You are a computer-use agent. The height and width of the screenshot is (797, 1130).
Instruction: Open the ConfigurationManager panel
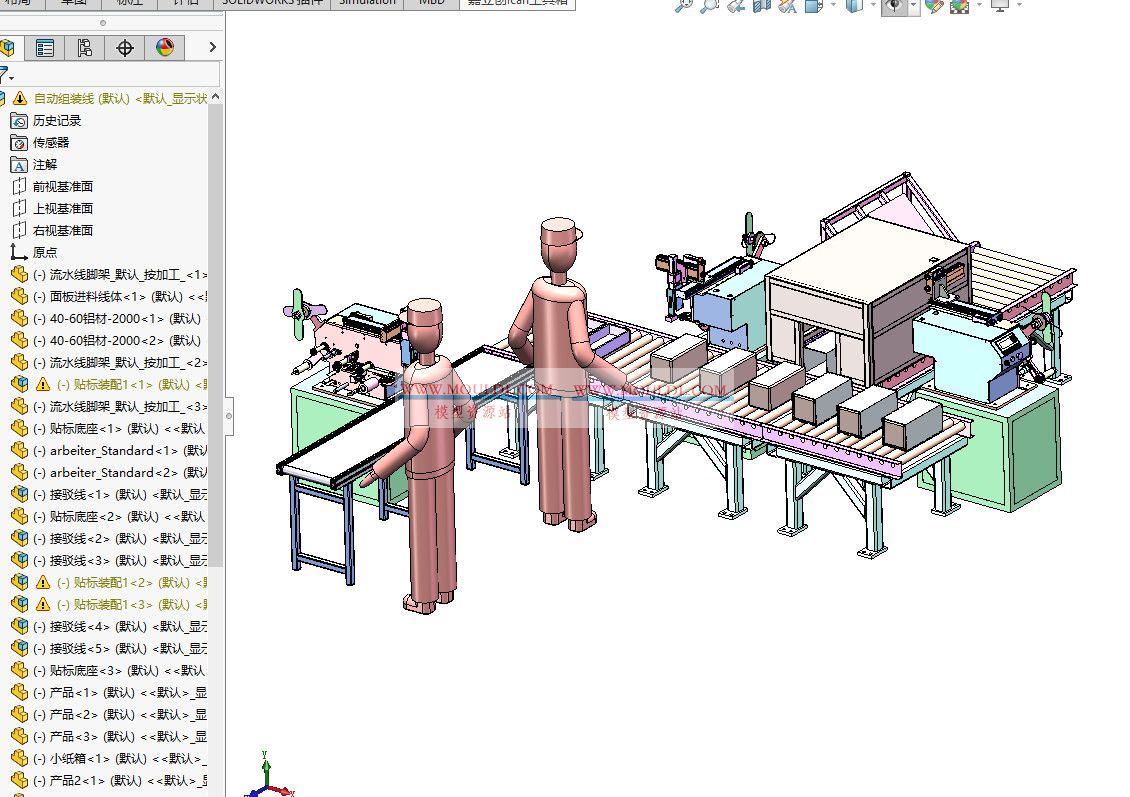85,47
